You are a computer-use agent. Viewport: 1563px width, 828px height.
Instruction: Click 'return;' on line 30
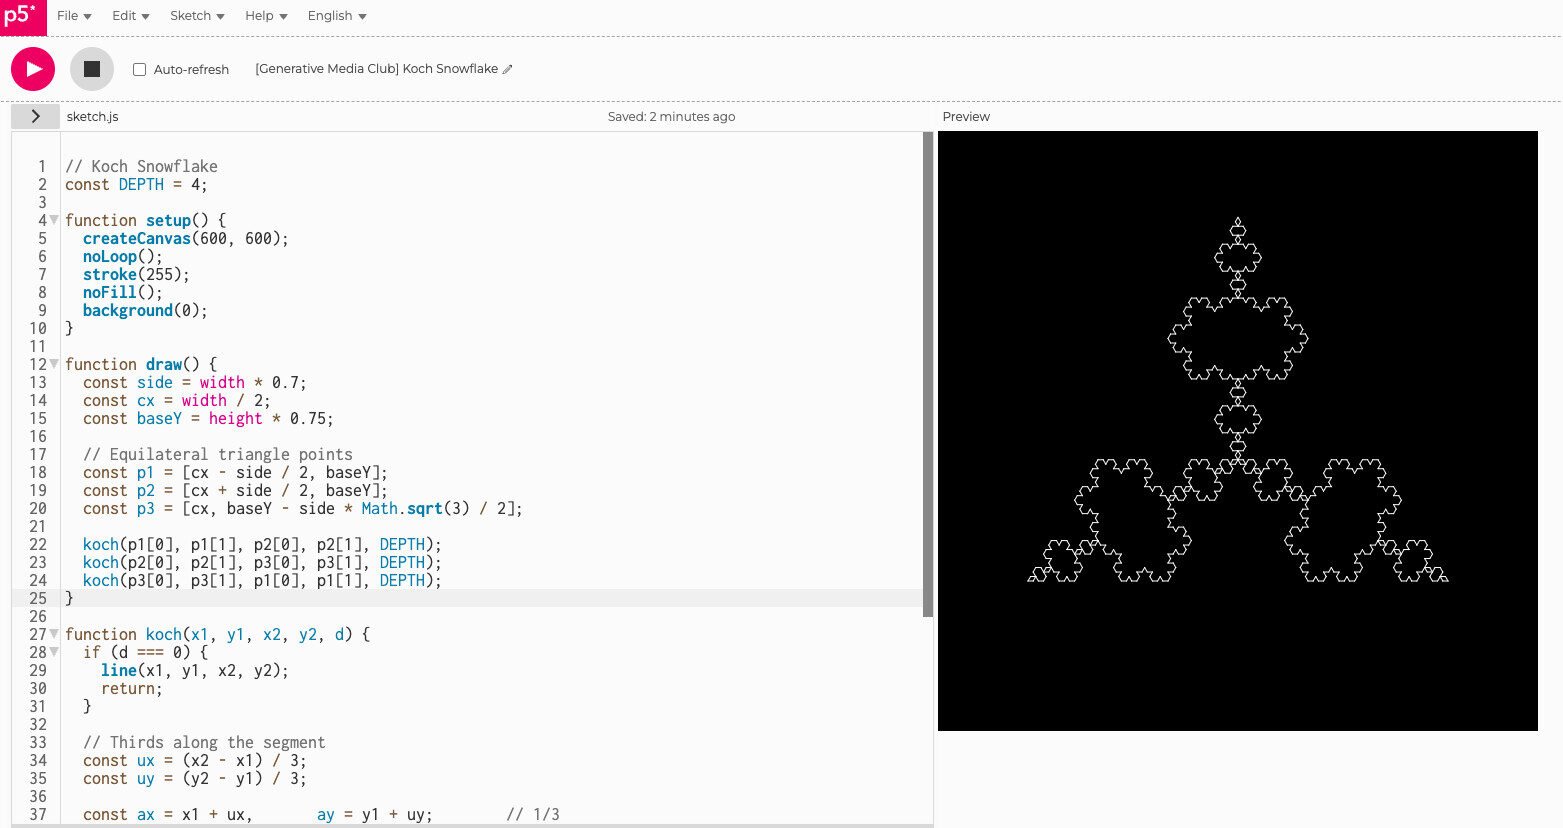pyautogui.click(x=131, y=688)
